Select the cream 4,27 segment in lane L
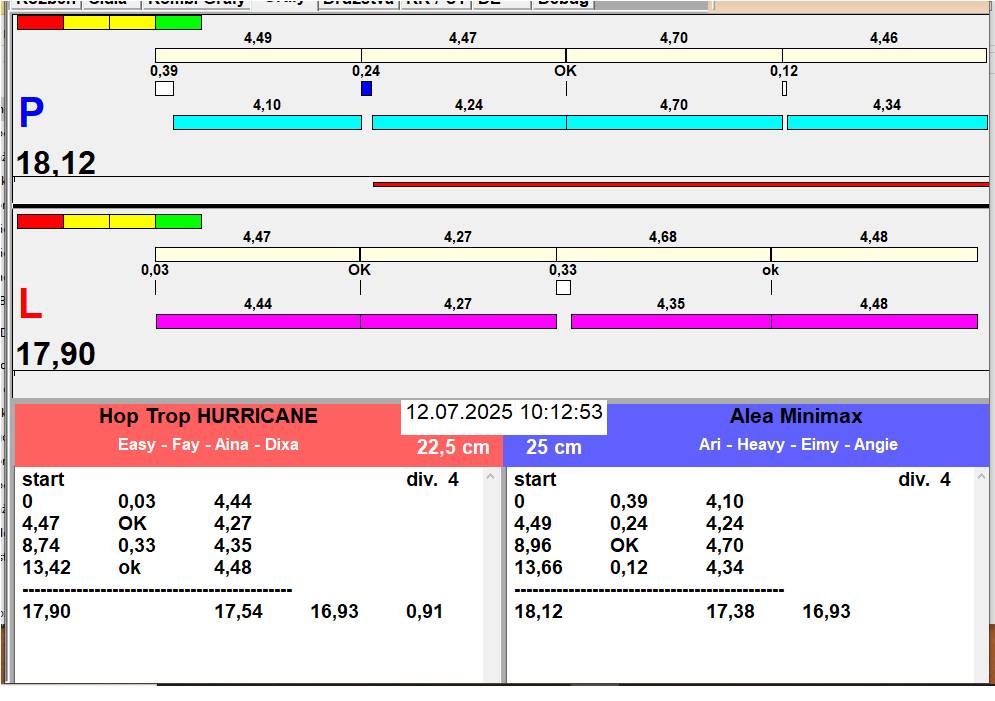The height and width of the screenshot is (701, 995). click(x=458, y=254)
